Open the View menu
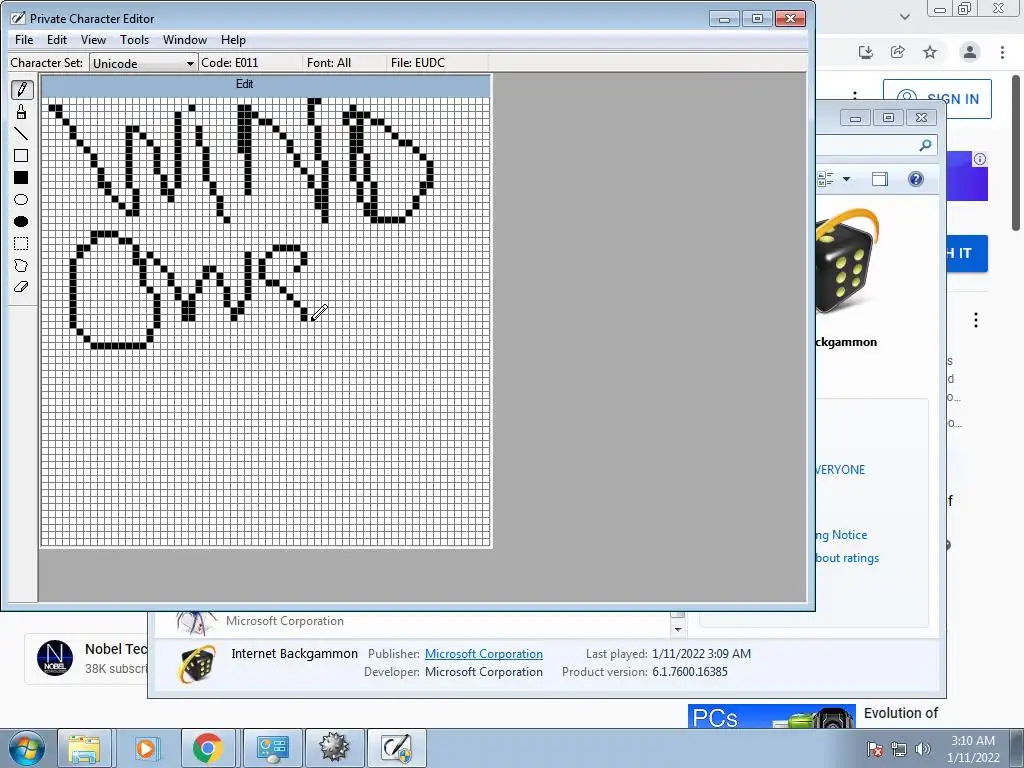The width and height of the screenshot is (1024, 768). pos(93,40)
